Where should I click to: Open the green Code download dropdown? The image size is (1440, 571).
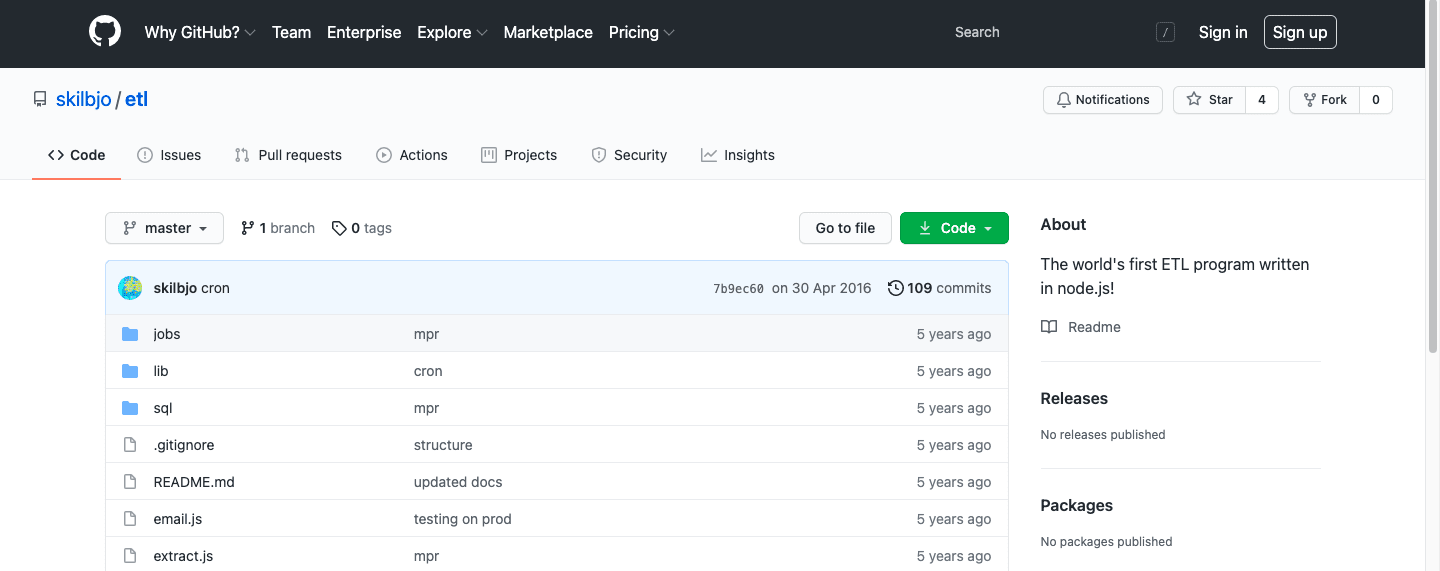point(954,228)
